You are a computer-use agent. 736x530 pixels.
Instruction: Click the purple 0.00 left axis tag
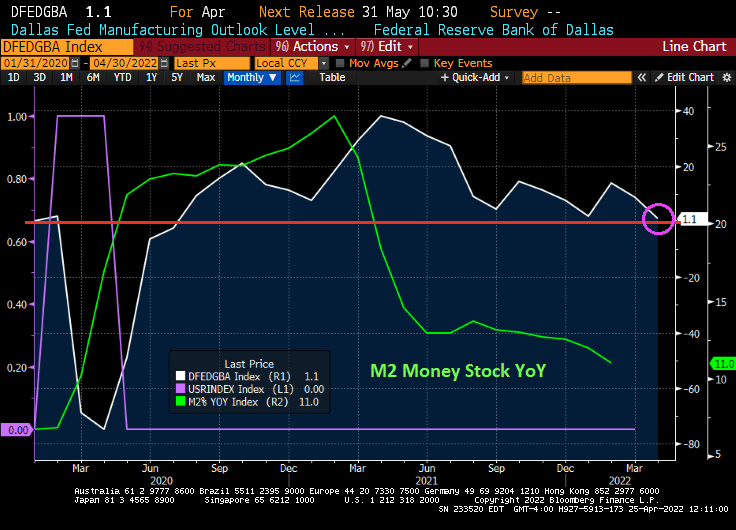(16, 429)
